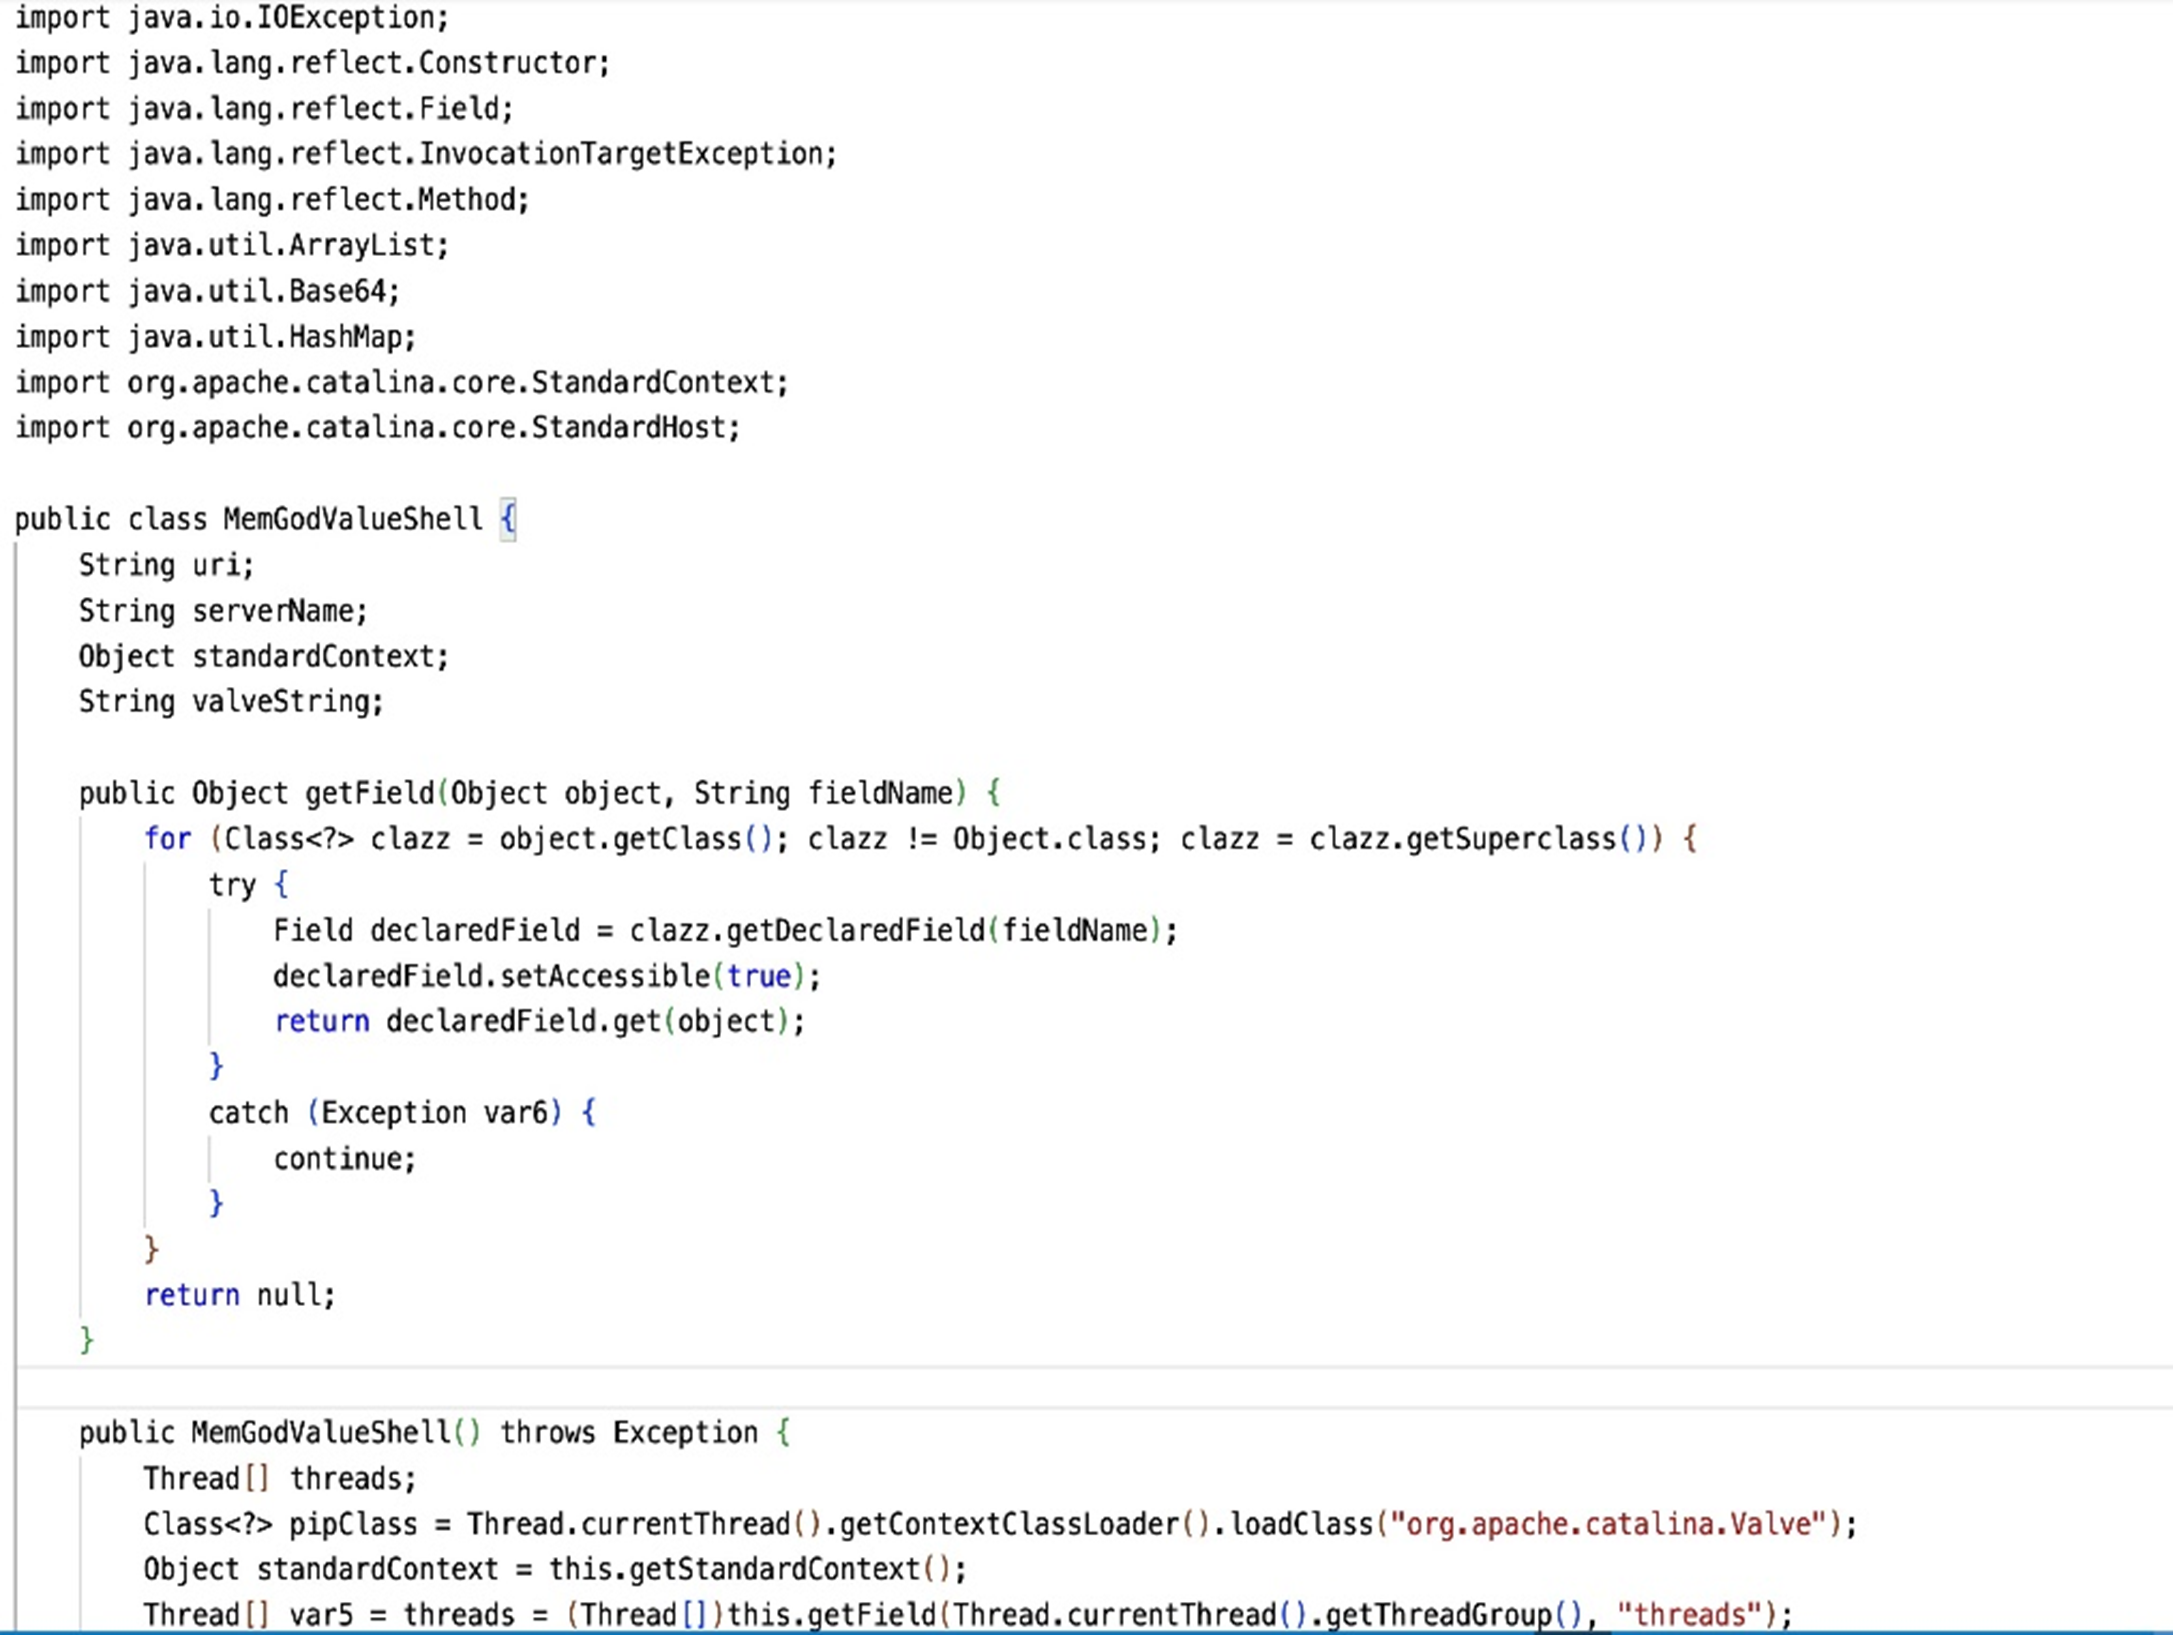
Task: Click the StandardHost import line
Action: click(377, 428)
